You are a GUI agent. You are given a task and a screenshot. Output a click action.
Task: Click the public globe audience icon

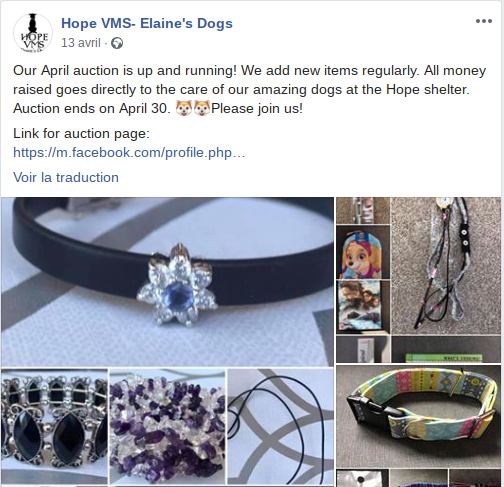[117, 43]
